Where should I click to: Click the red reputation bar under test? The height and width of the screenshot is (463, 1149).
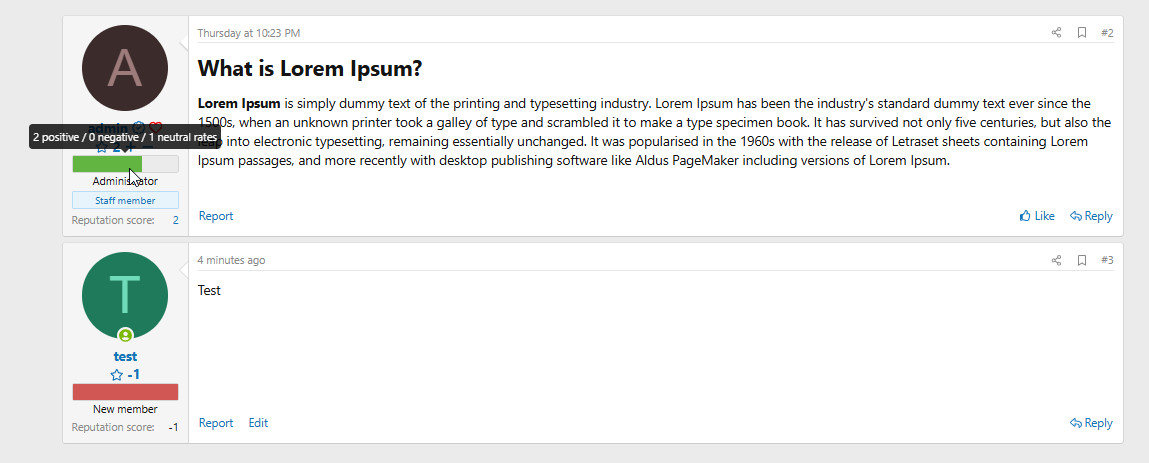click(x=125, y=392)
